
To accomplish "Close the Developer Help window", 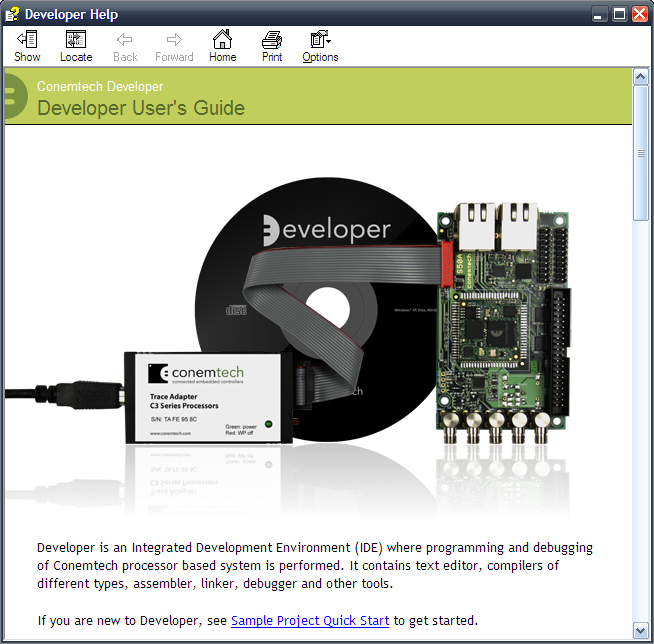I will [639, 14].
